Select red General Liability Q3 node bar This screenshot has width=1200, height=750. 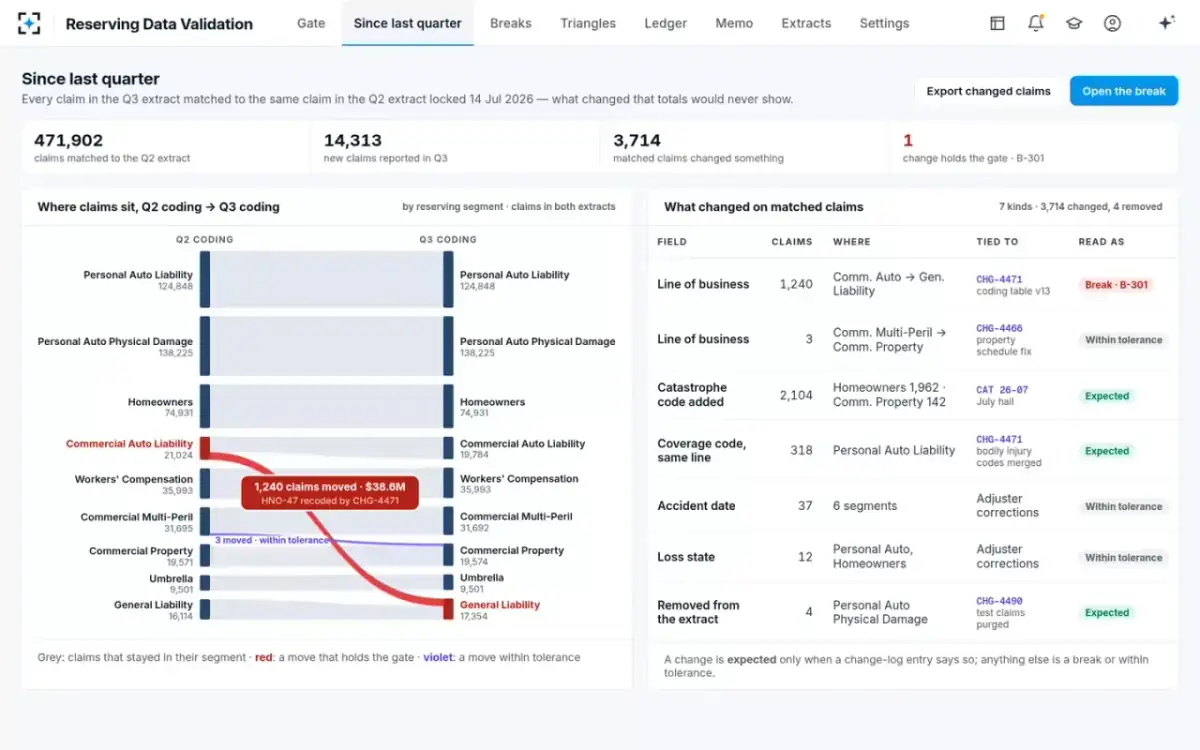click(449, 610)
